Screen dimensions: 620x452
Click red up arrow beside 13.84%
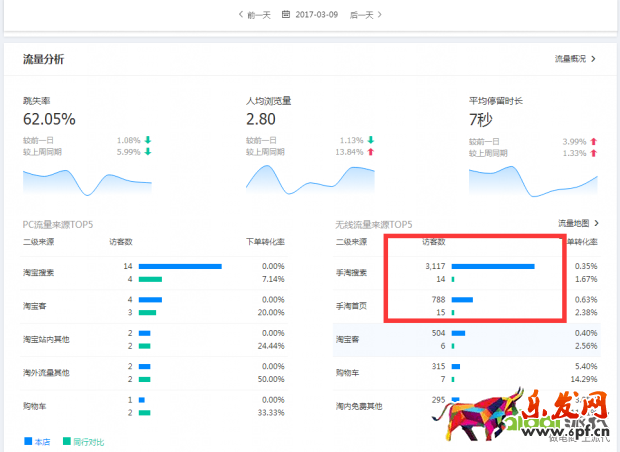371,151
